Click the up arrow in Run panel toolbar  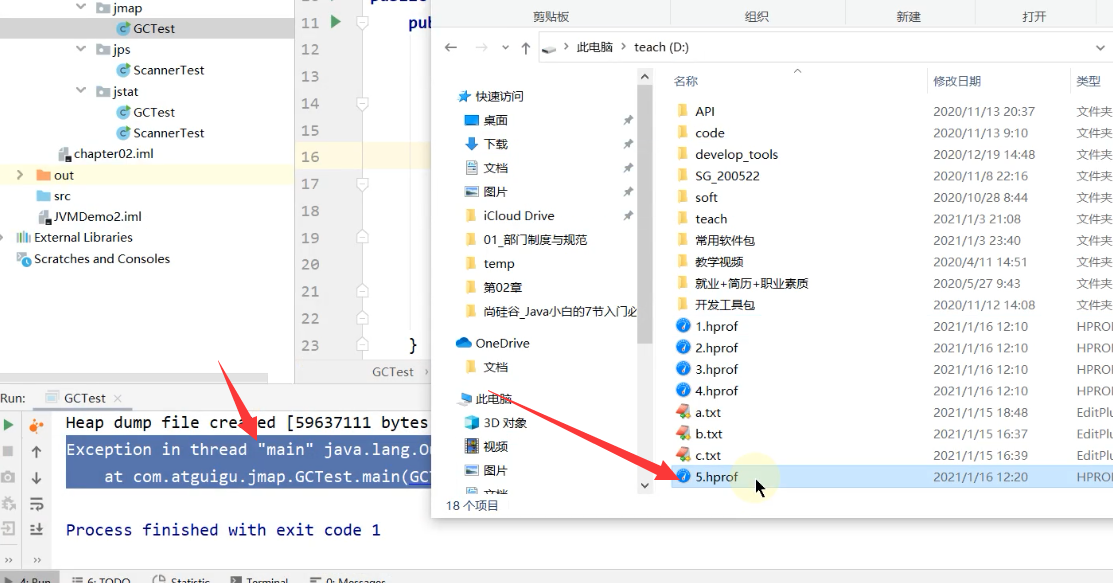[x=37, y=453]
